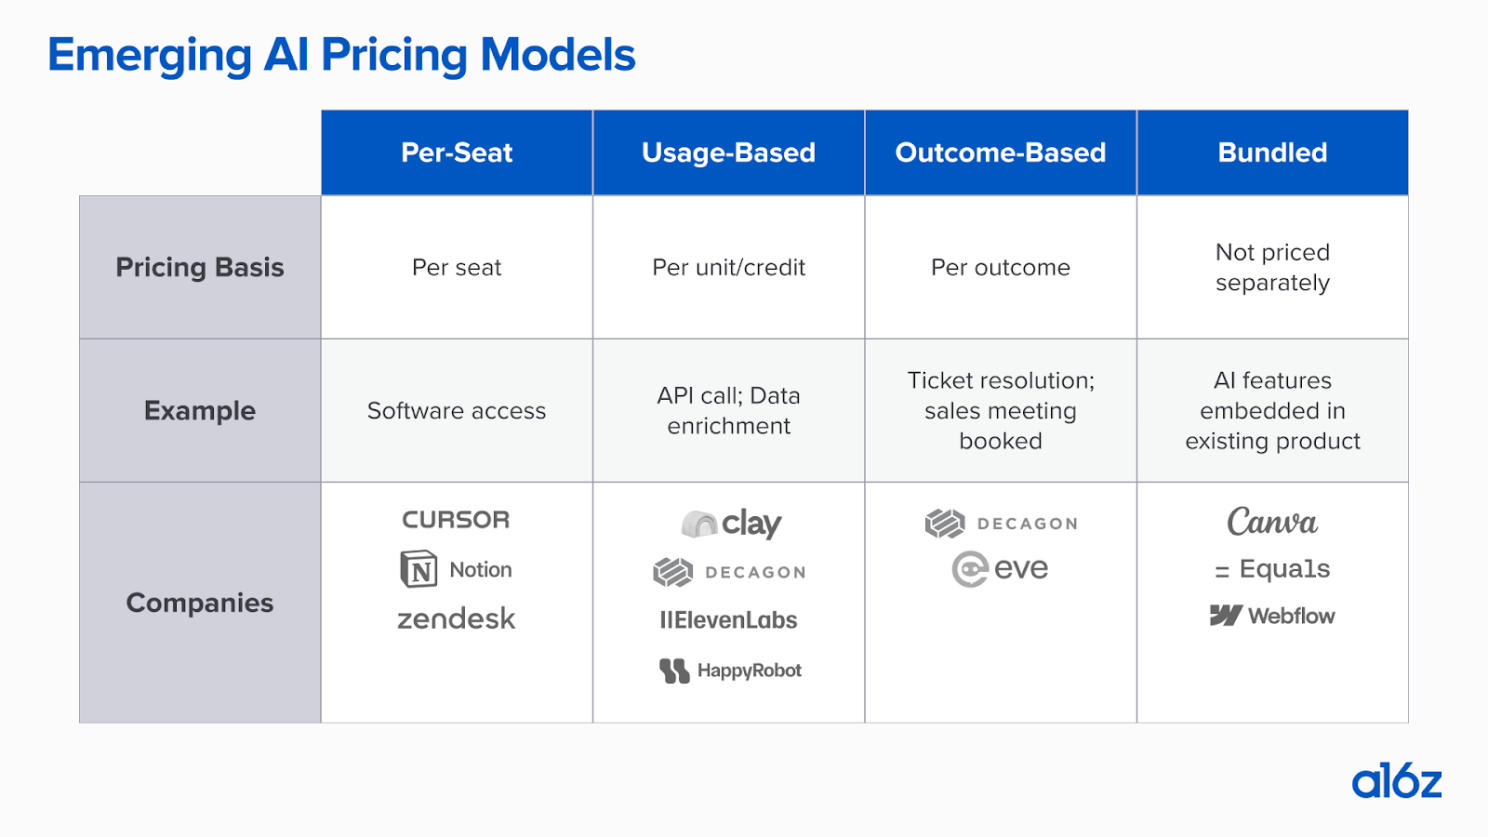Click the Zendesk logo

point(456,619)
